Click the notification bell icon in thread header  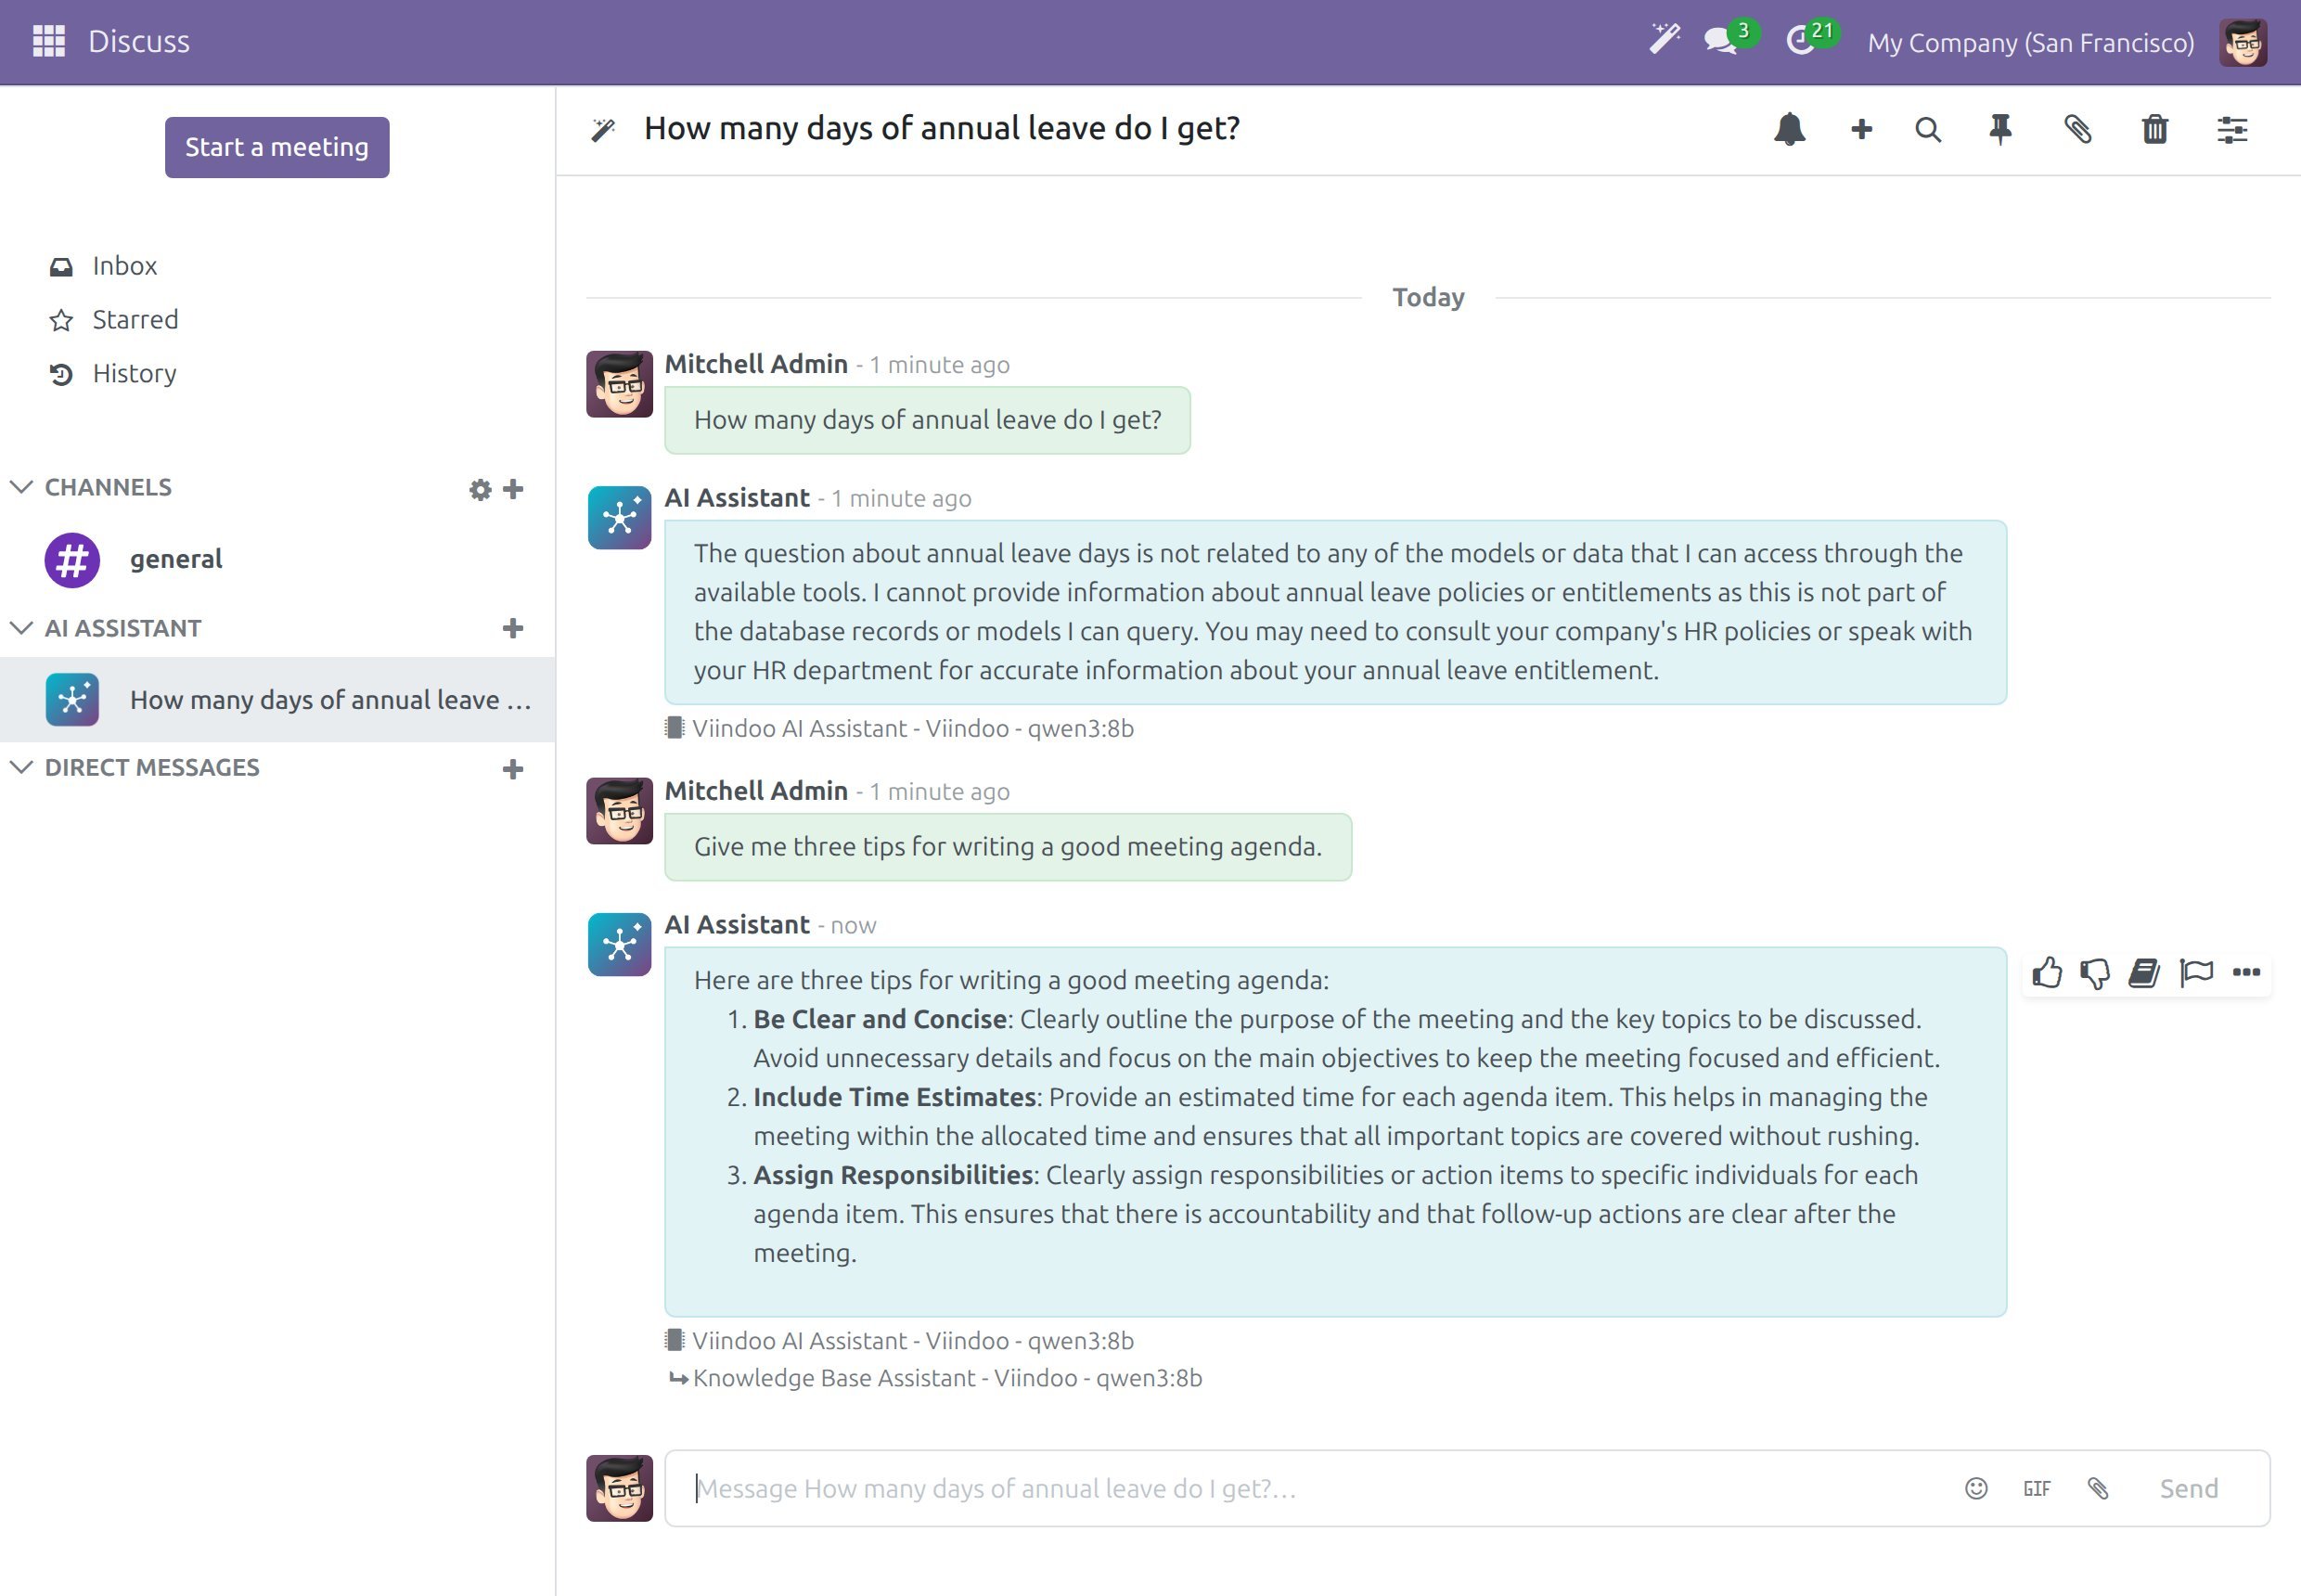tap(1790, 130)
